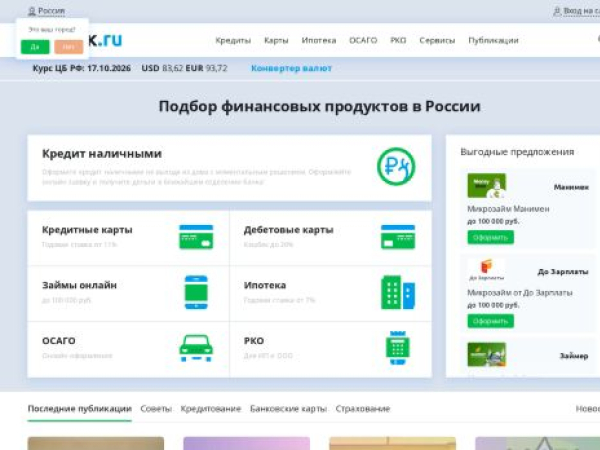Open the Ипотека menu item in the header
The height and width of the screenshot is (450, 600).
[319, 40]
